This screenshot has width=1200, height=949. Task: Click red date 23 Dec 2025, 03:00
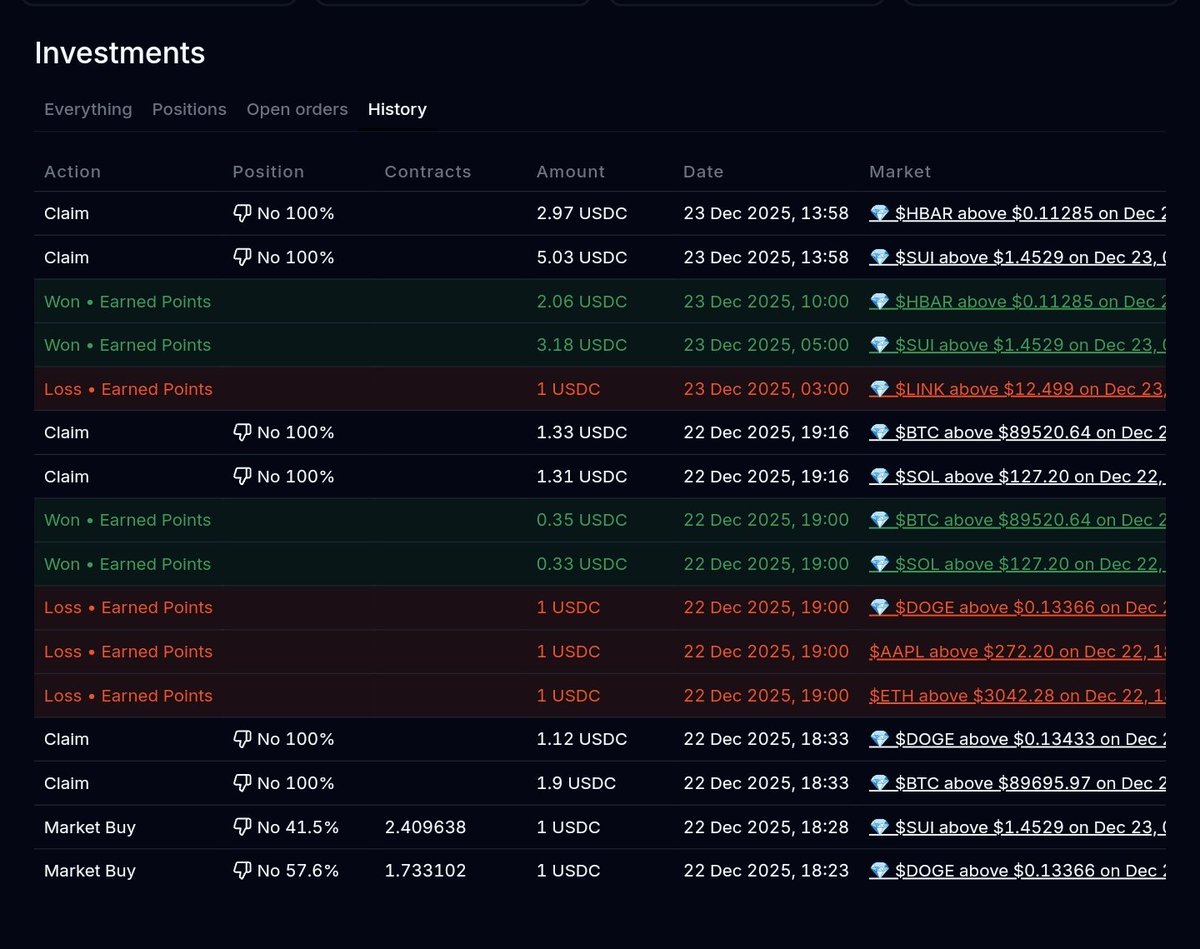[x=766, y=389]
